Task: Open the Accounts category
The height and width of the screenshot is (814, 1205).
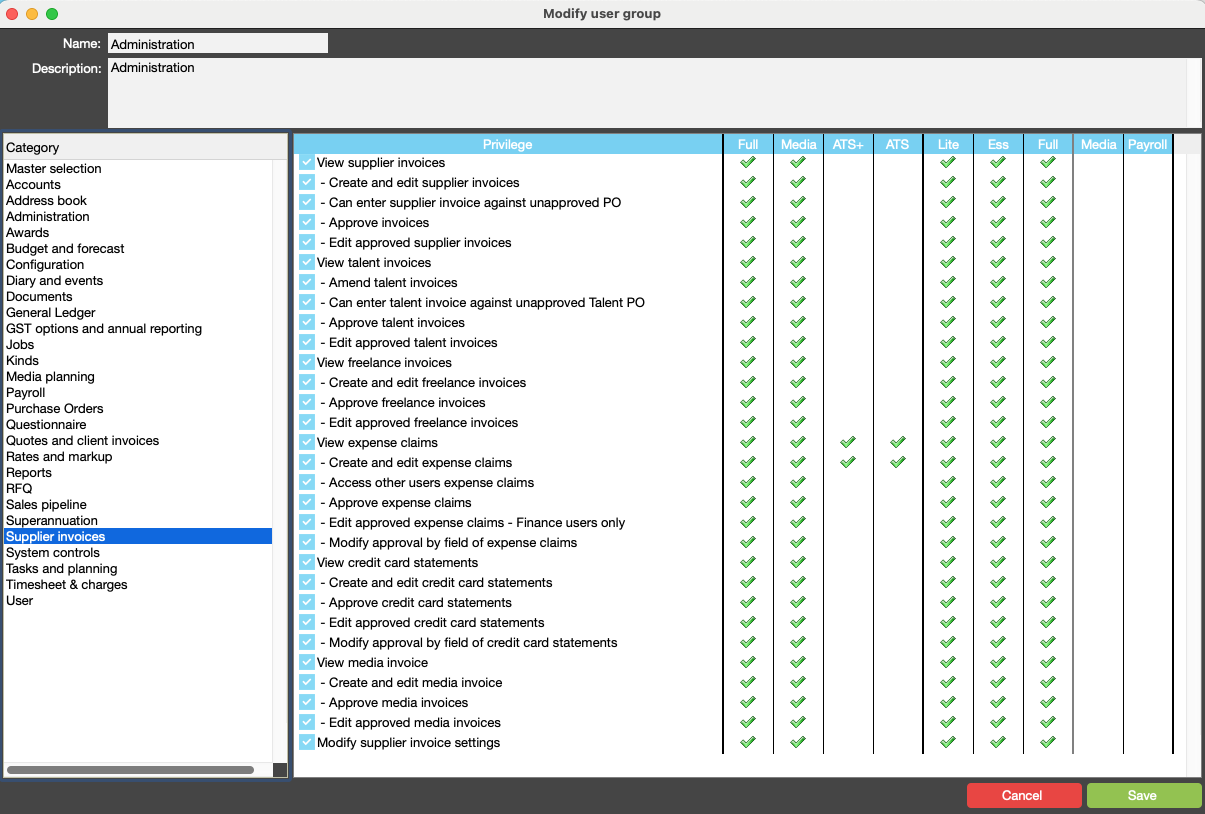Action: 138,184
